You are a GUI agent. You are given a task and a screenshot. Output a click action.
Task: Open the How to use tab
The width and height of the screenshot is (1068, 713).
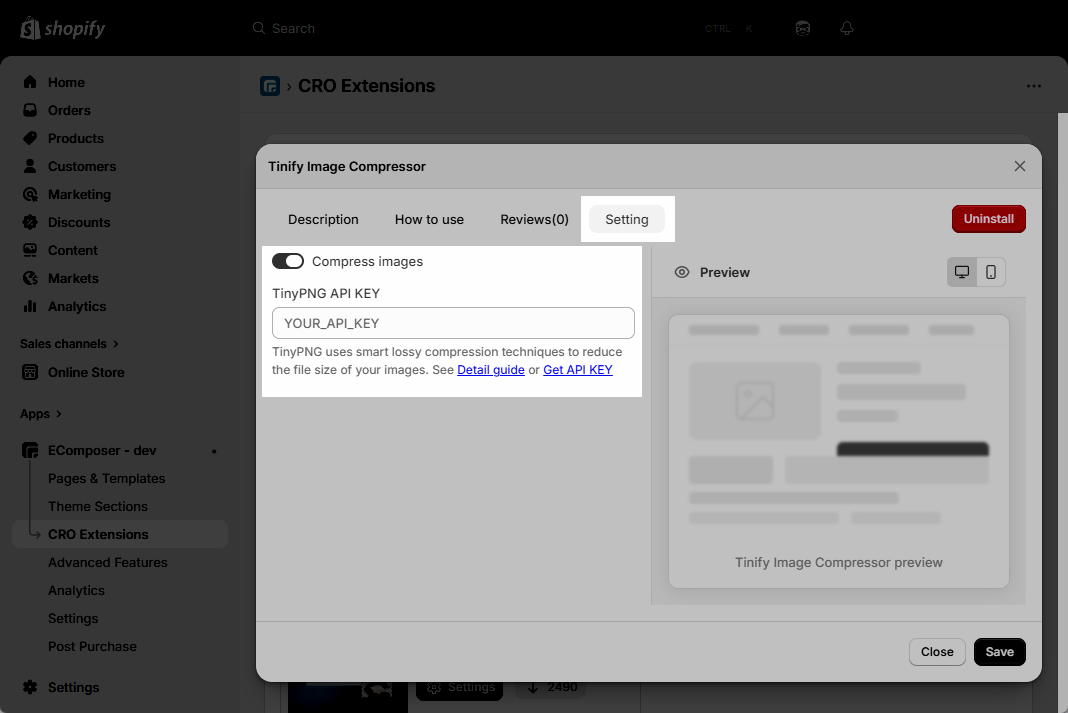coord(429,219)
